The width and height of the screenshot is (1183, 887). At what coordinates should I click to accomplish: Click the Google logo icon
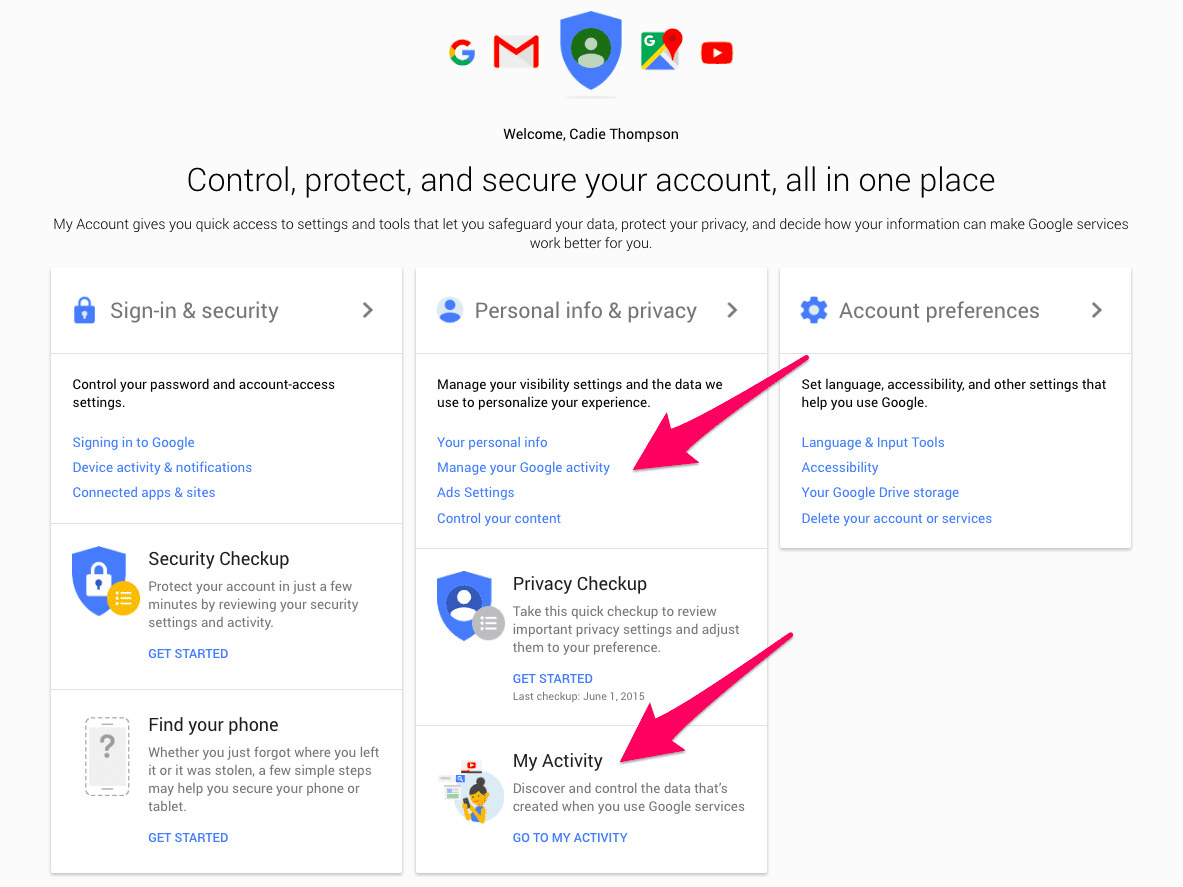[x=461, y=52]
